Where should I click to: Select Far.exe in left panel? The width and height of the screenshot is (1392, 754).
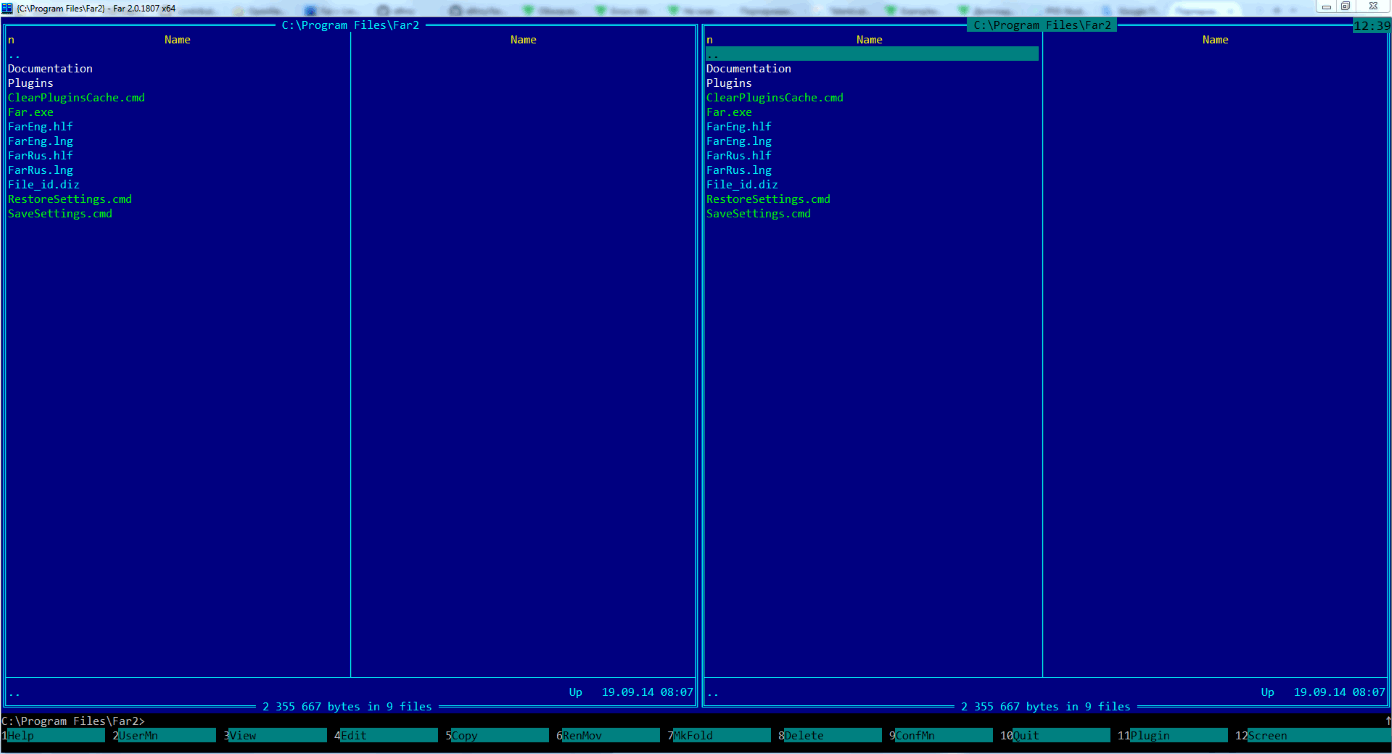click(30, 112)
